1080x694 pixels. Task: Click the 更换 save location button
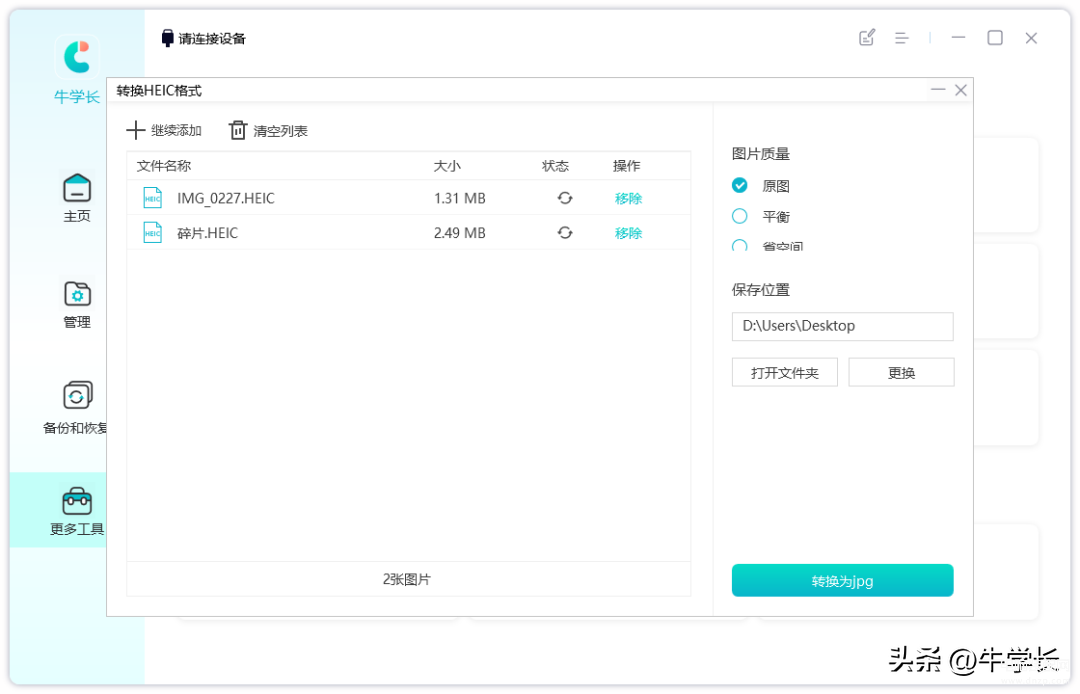901,372
